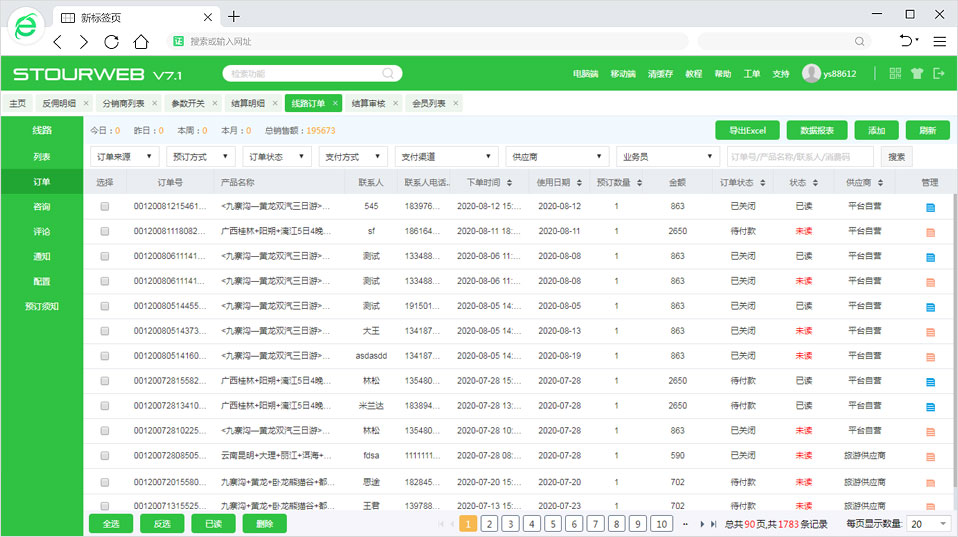Expand the 支付方式 dropdown
958x537 pixels.
coord(353,157)
